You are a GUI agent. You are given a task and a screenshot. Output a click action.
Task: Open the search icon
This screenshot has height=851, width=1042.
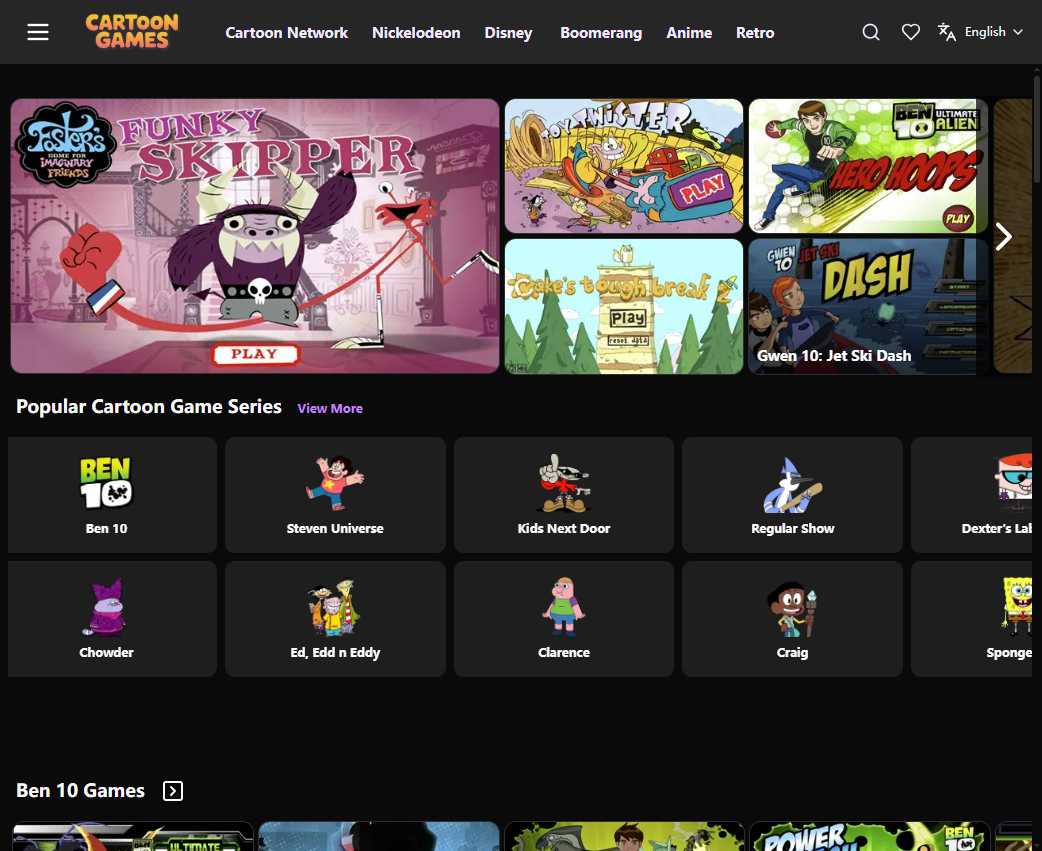(x=871, y=32)
